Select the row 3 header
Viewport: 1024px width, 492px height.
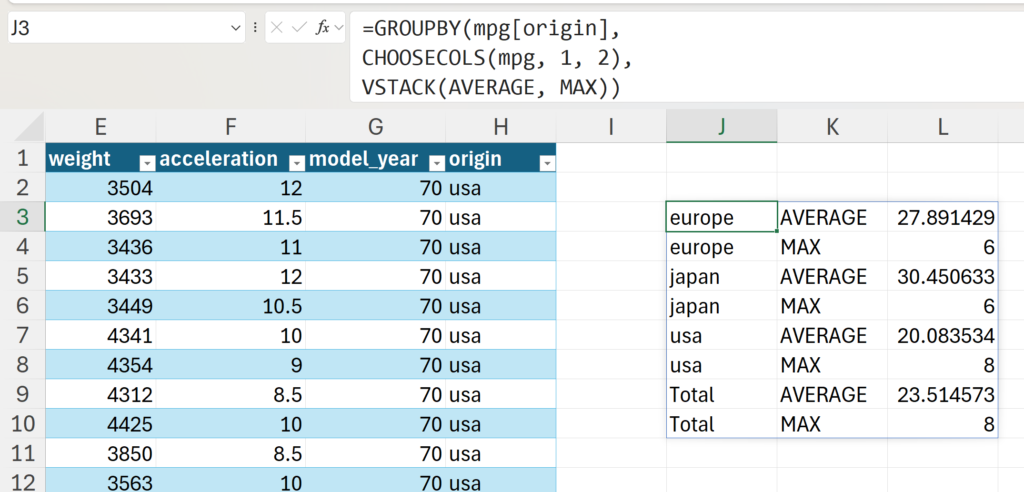point(22,217)
